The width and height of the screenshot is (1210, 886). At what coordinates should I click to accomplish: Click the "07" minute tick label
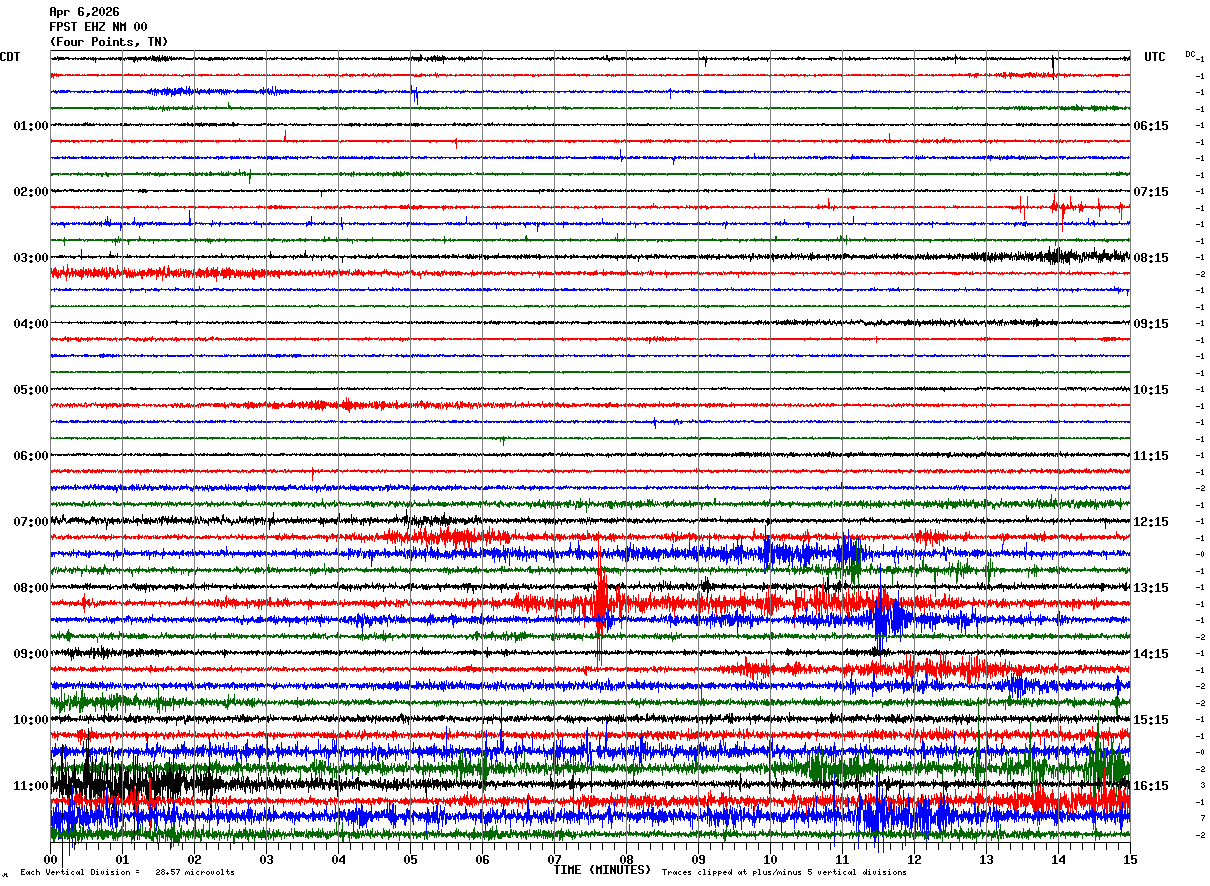[x=555, y=859]
